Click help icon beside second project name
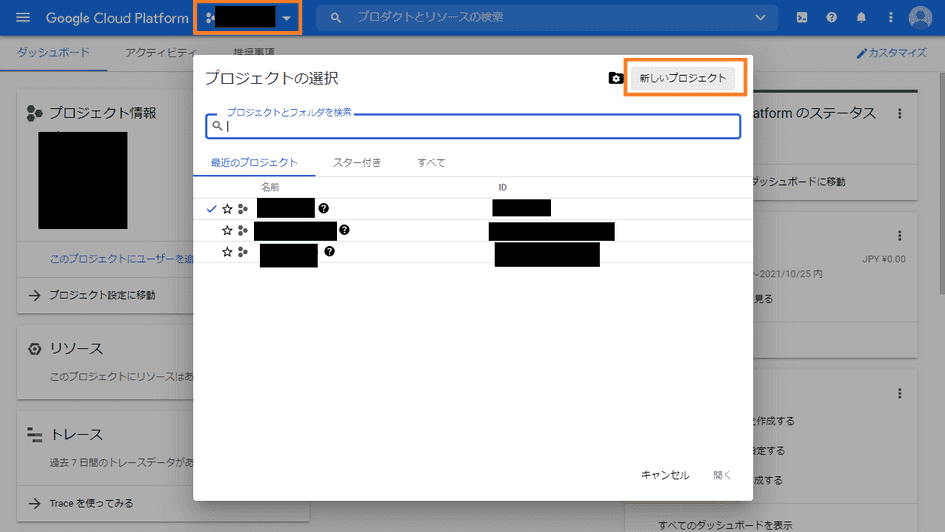The width and height of the screenshot is (945, 532). click(x=344, y=230)
